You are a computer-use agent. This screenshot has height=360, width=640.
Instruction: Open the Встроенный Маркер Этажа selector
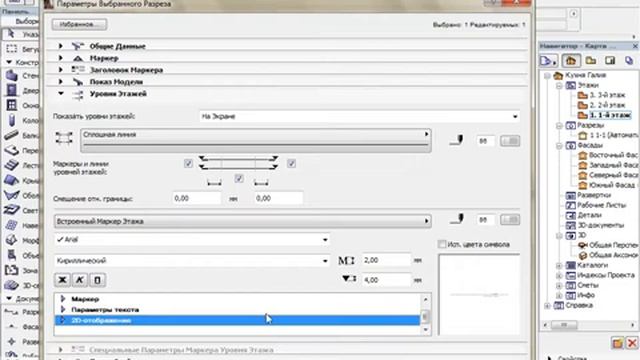point(242,221)
